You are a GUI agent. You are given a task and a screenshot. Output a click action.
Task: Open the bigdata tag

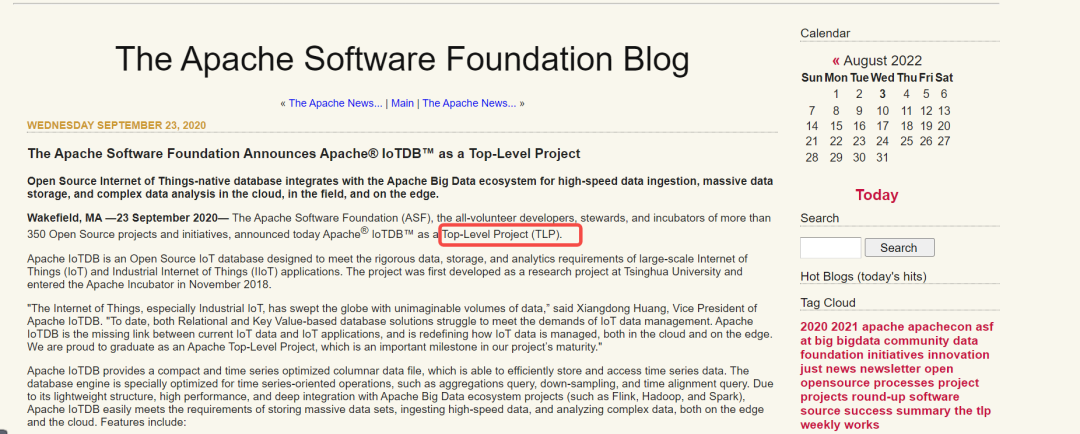coord(858,340)
